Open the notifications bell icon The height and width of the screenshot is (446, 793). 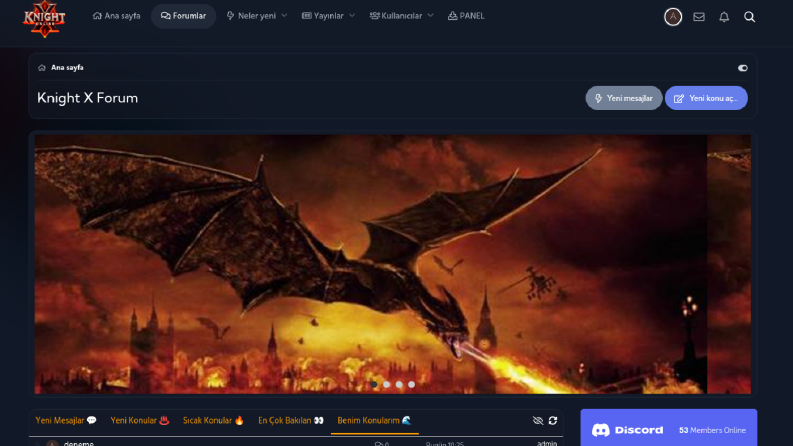(x=724, y=17)
